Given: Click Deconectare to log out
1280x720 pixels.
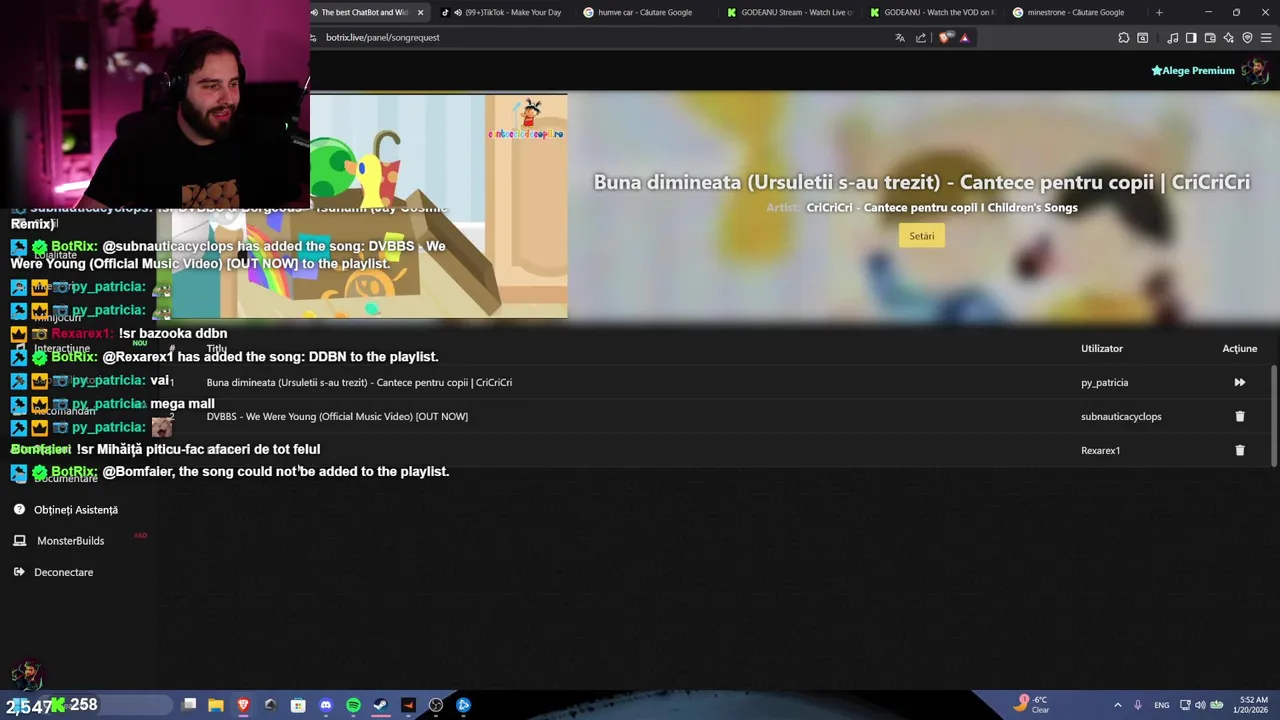Looking at the screenshot, I should pos(63,572).
